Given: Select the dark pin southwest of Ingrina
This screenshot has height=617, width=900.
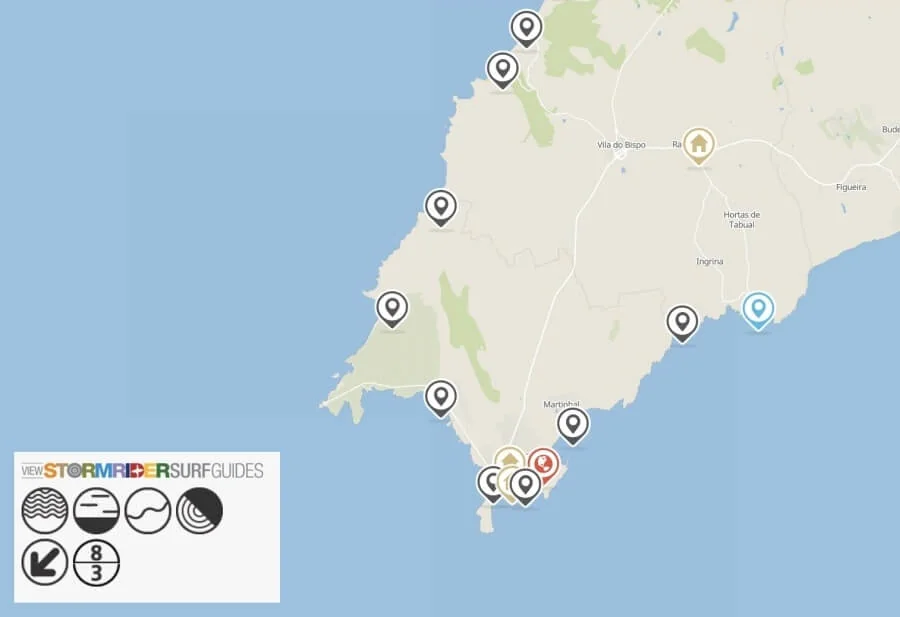Looking at the screenshot, I should [x=683, y=322].
